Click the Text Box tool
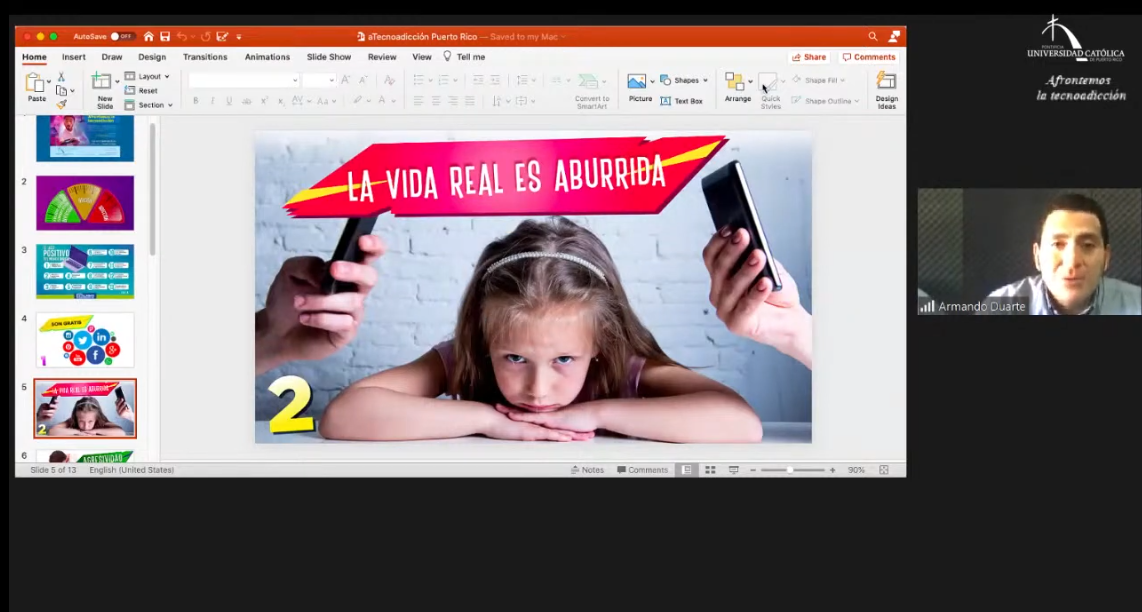Image resolution: width=1142 pixels, height=612 pixels. 682,101
